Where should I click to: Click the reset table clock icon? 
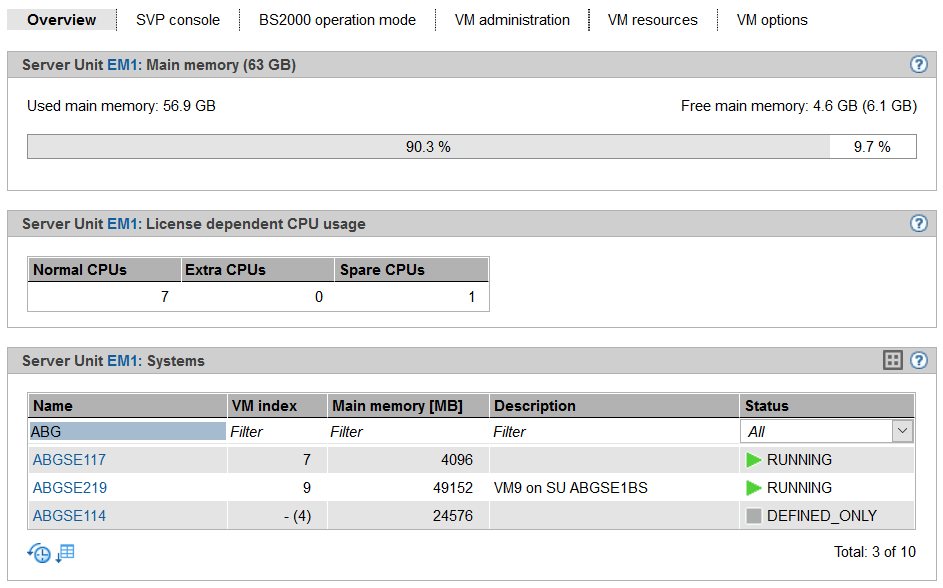(39, 553)
